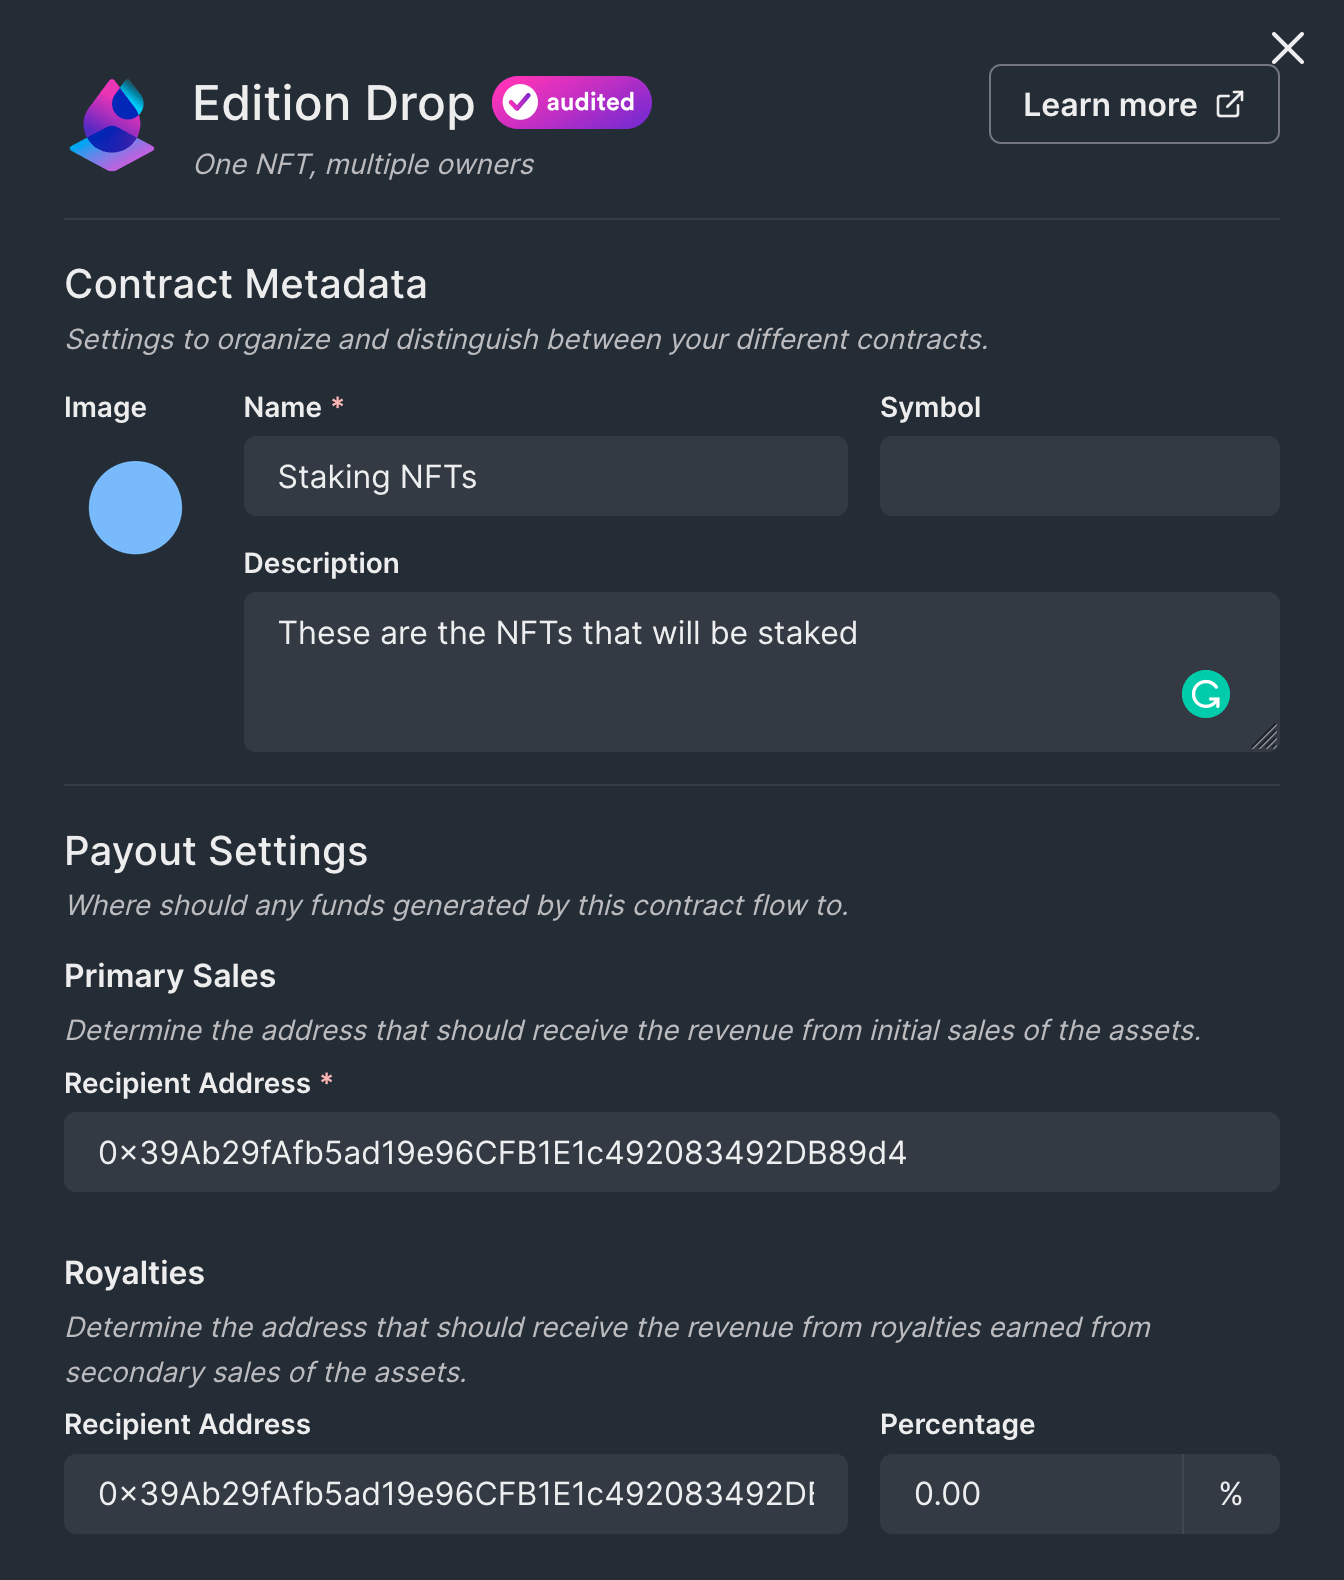The width and height of the screenshot is (1344, 1580).
Task: Click the required asterisk beside Name
Action: [x=338, y=403]
